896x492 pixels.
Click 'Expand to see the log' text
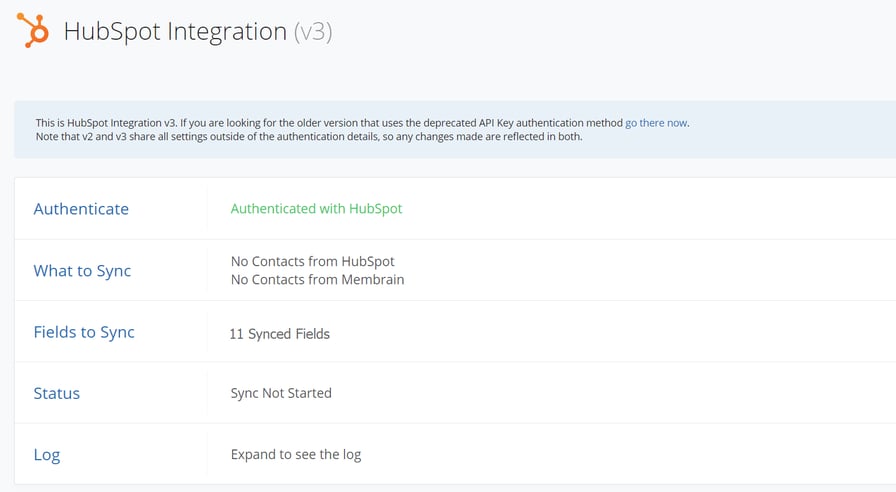[296, 454]
